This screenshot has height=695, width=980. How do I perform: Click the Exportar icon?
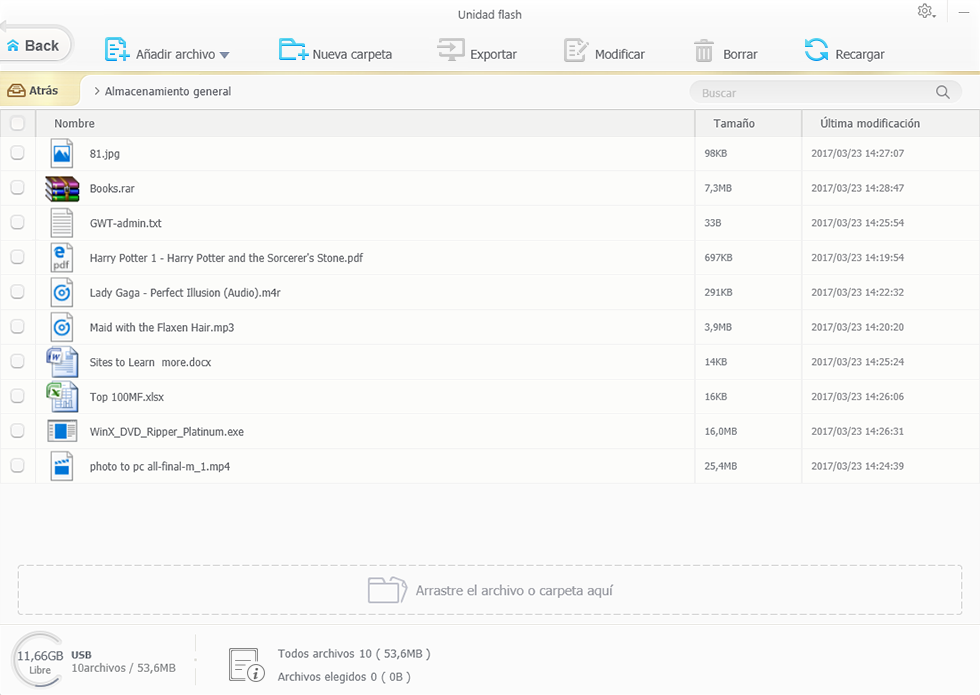coord(451,49)
